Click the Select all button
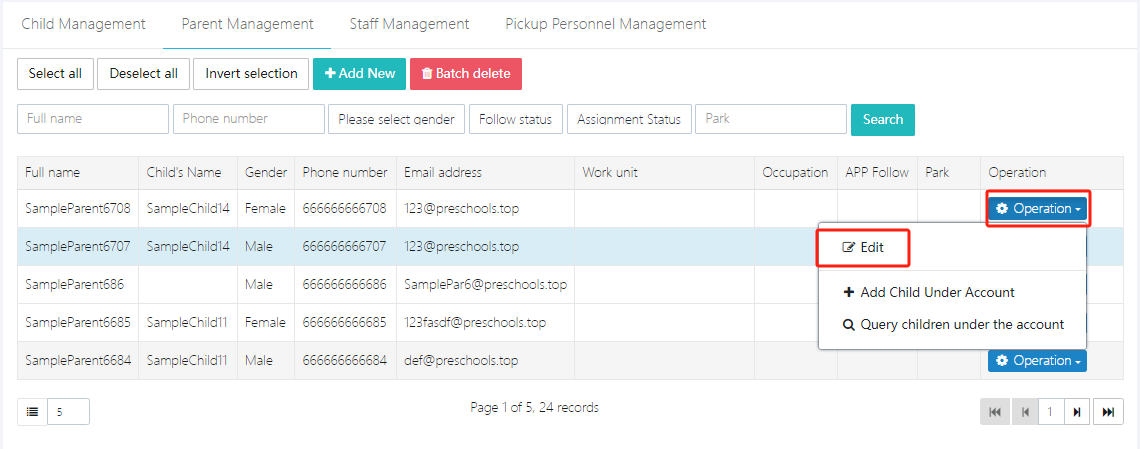Screen dimensions: 1140x449 point(55,73)
